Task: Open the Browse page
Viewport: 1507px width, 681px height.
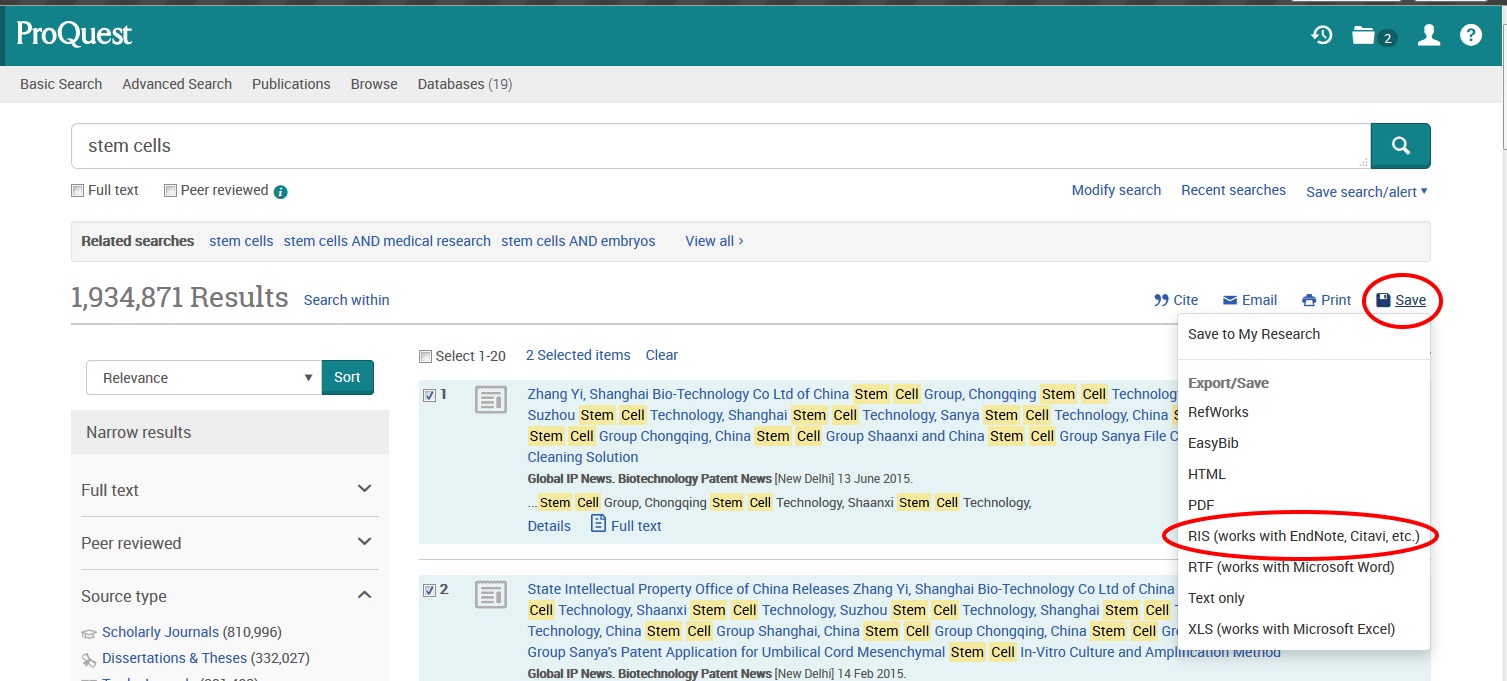Action: click(374, 84)
